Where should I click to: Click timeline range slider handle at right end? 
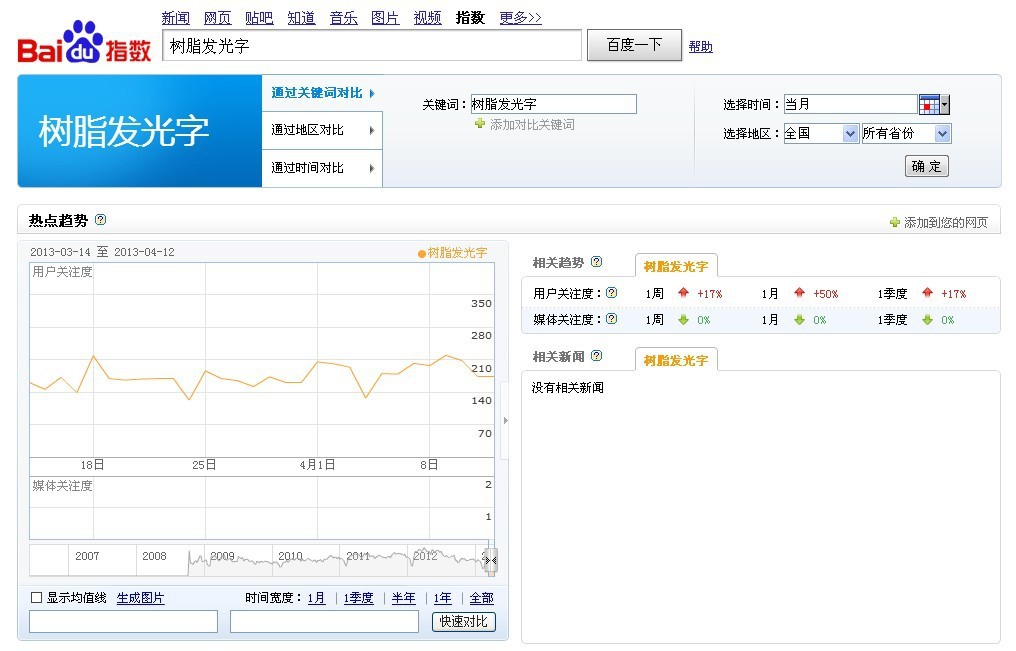point(491,560)
